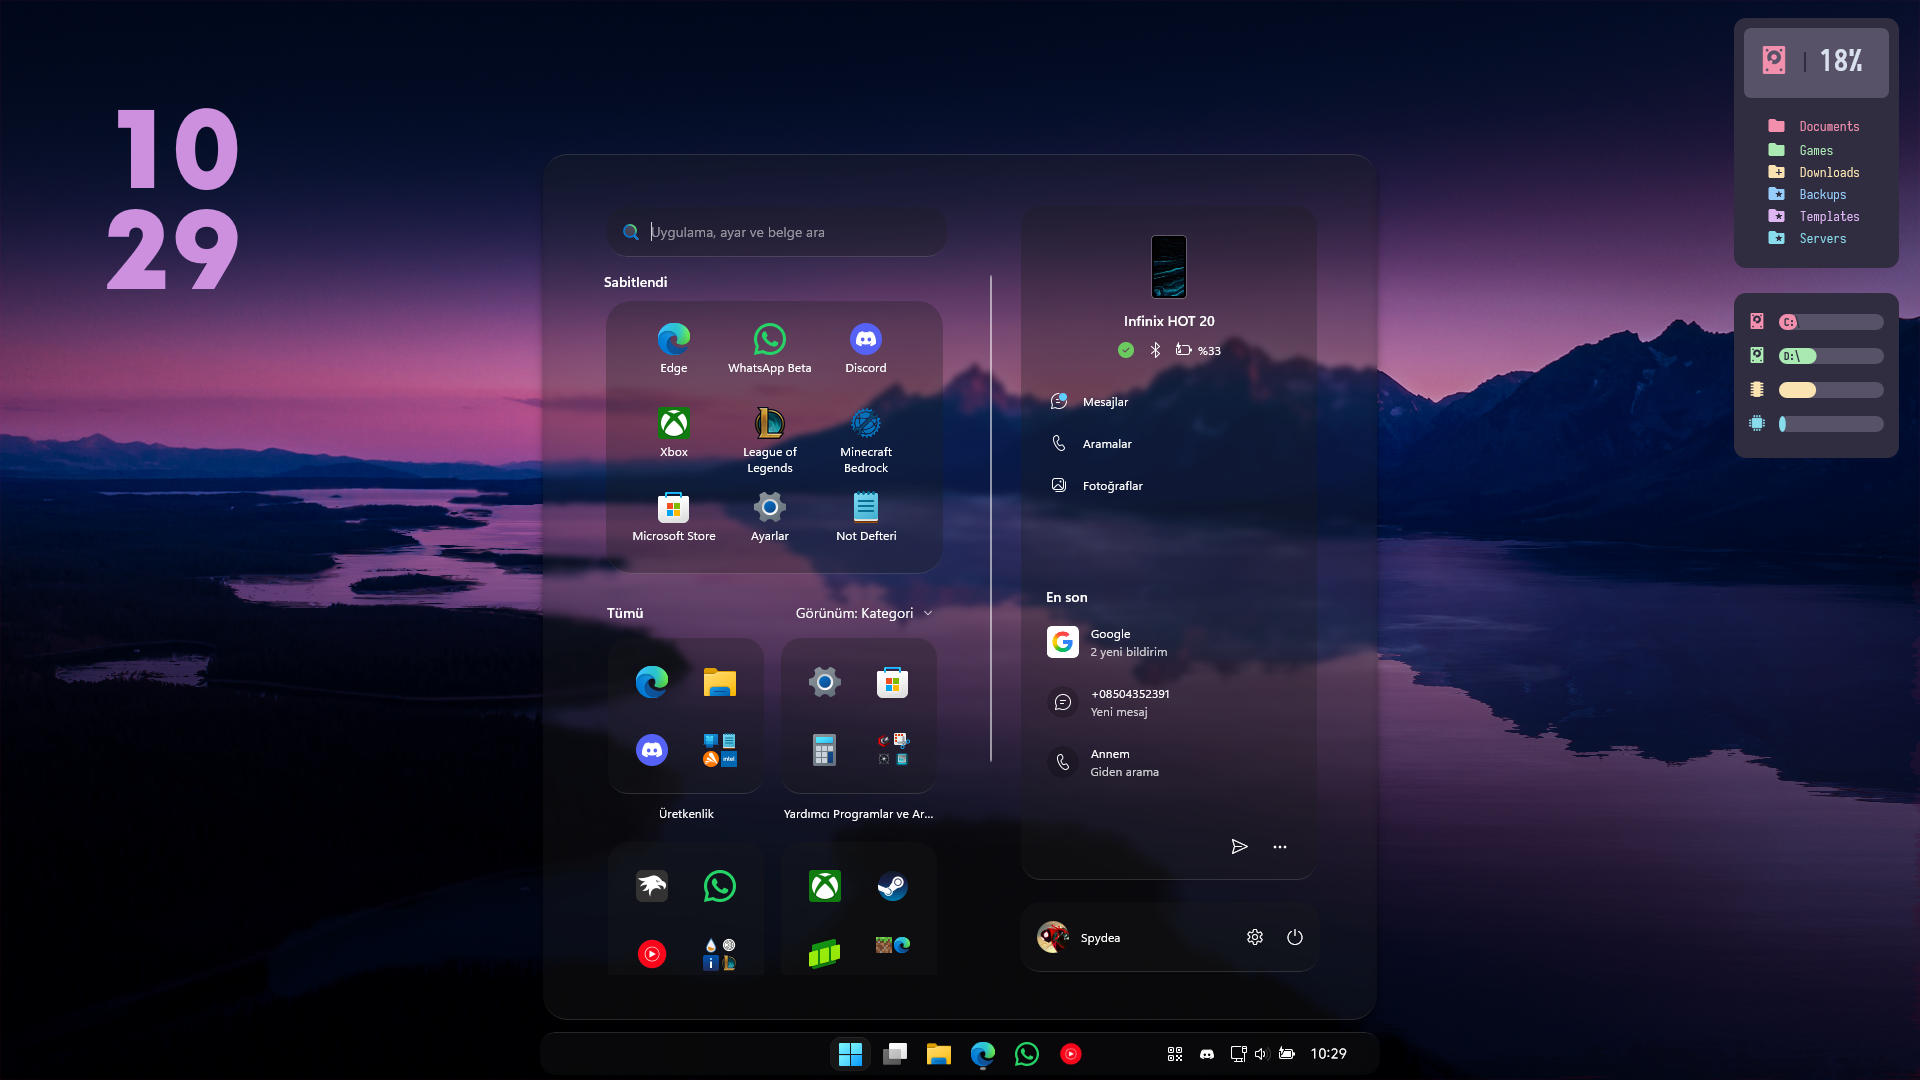The height and width of the screenshot is (1080, 1920).
Task: Open Microsoft Store in Yardımcı Programlar group
Action: pyautogui.click(x=892, y=682)
